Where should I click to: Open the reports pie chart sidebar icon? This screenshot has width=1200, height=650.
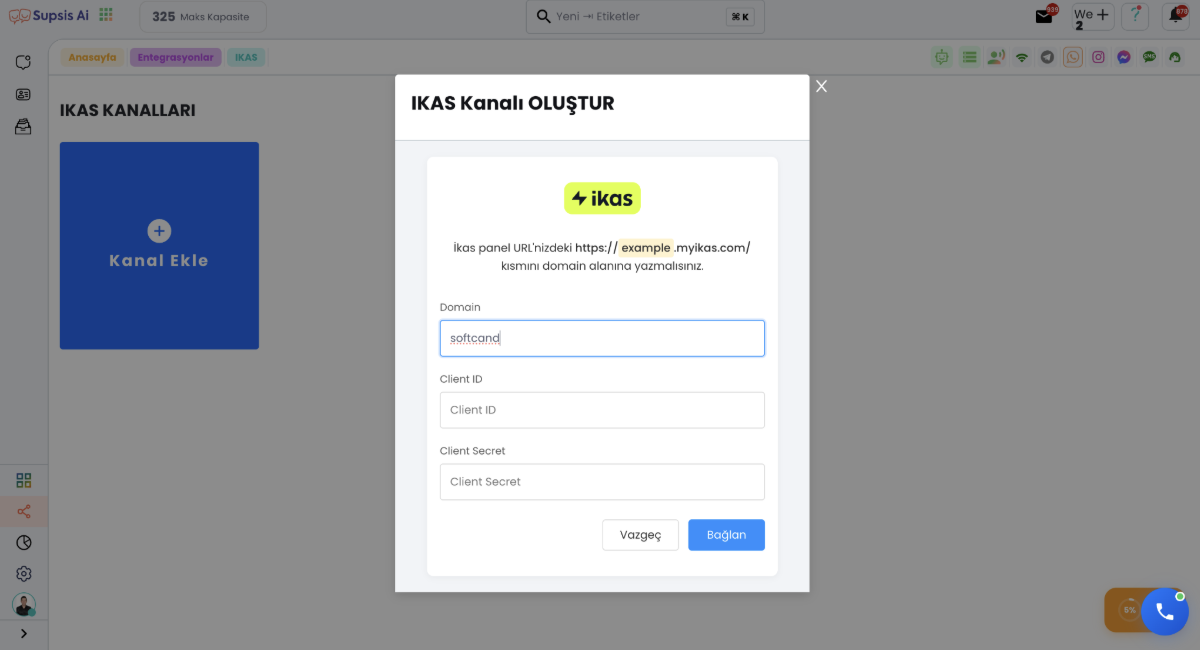24,543
